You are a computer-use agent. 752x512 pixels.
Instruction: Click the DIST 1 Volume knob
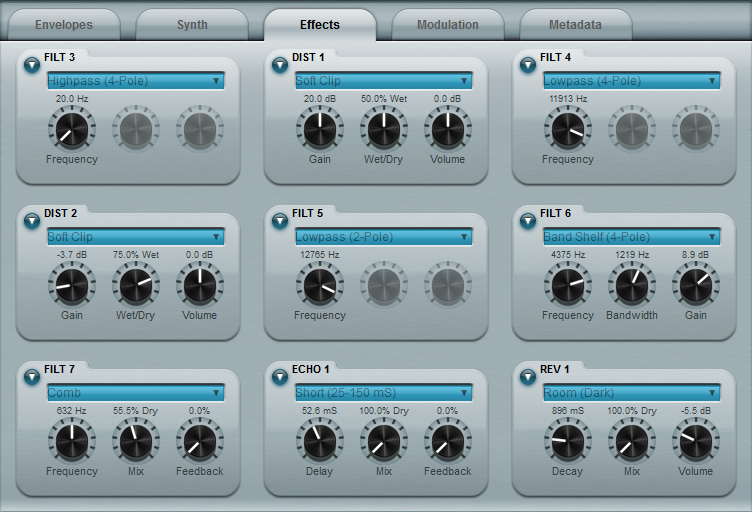[x=448, y=129]
